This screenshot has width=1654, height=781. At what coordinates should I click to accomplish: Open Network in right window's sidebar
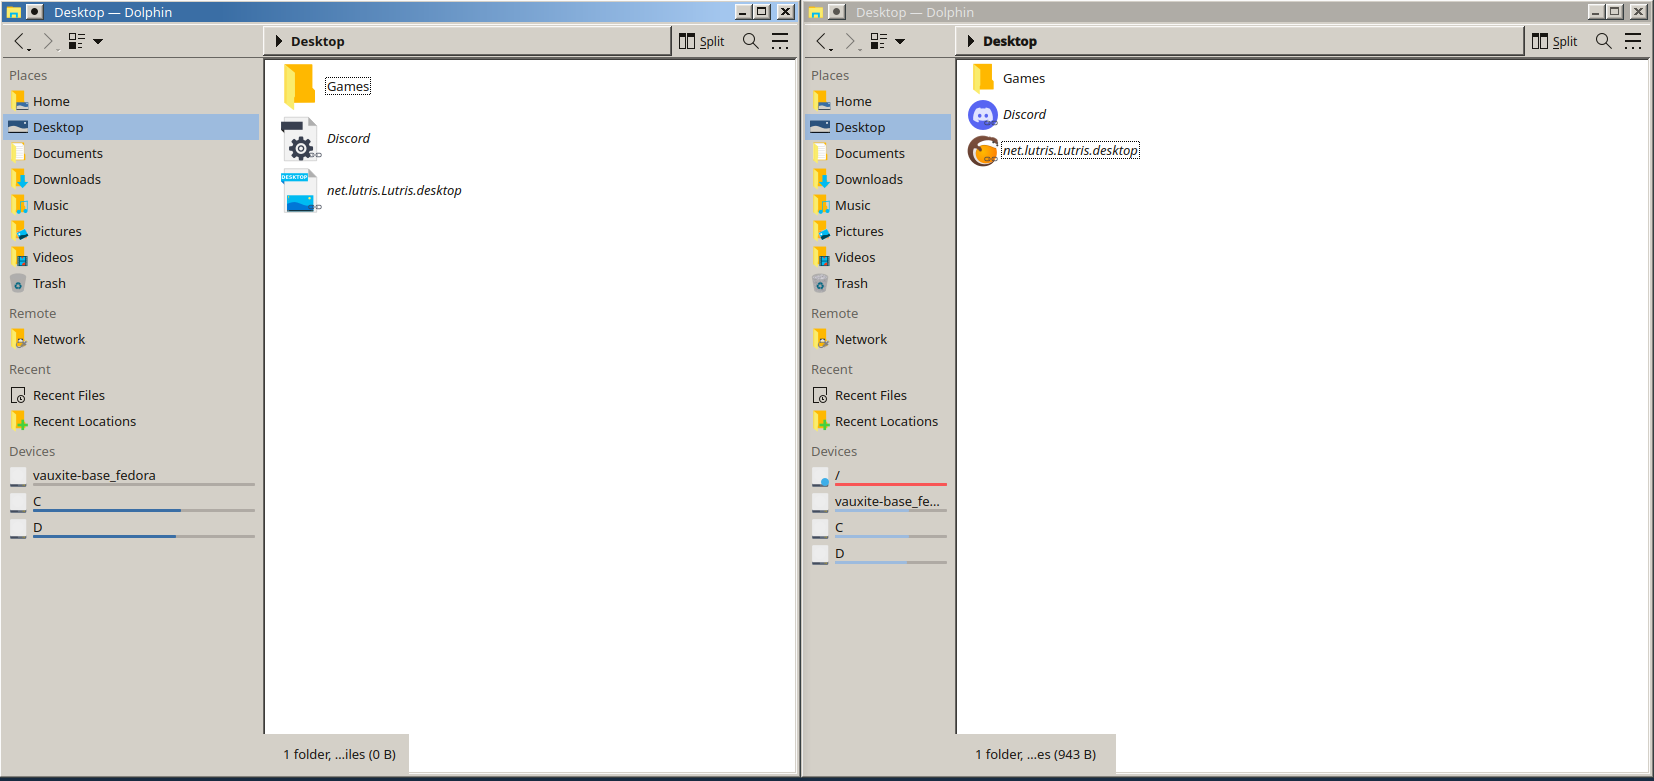[879, 339]
